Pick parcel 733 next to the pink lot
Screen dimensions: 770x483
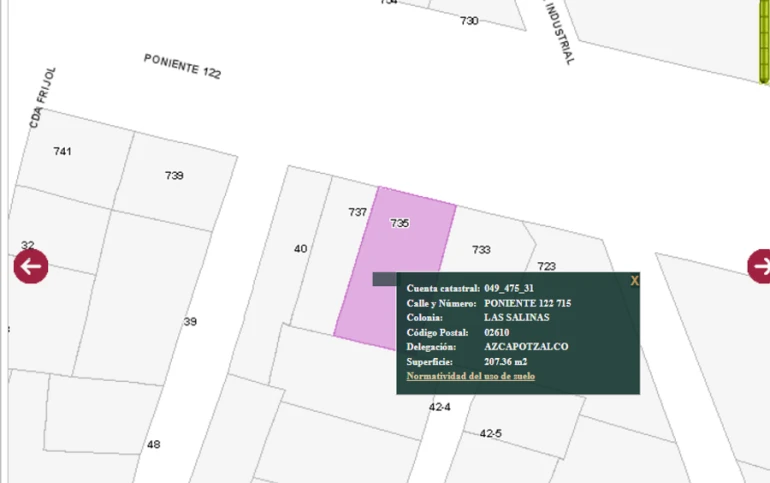pyautogui.click(x=481, y=250)
